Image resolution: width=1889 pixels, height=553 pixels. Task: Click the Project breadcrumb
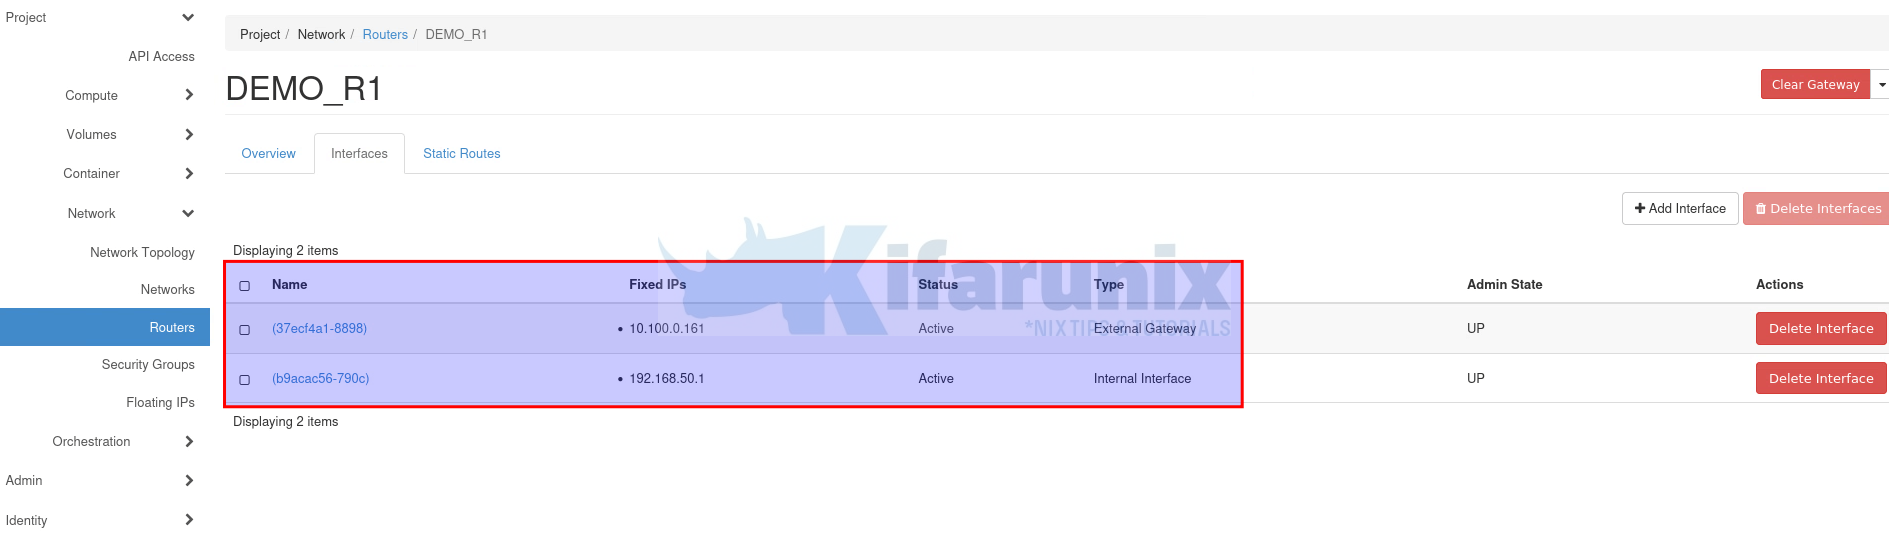[x=260, y=34]
